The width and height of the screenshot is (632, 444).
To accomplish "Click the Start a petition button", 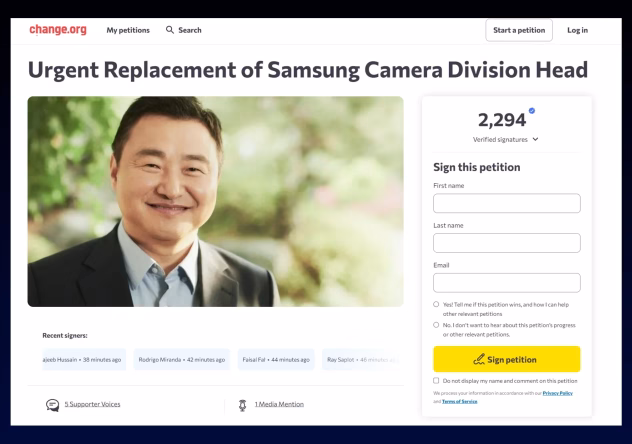I will tap(519, 30).
